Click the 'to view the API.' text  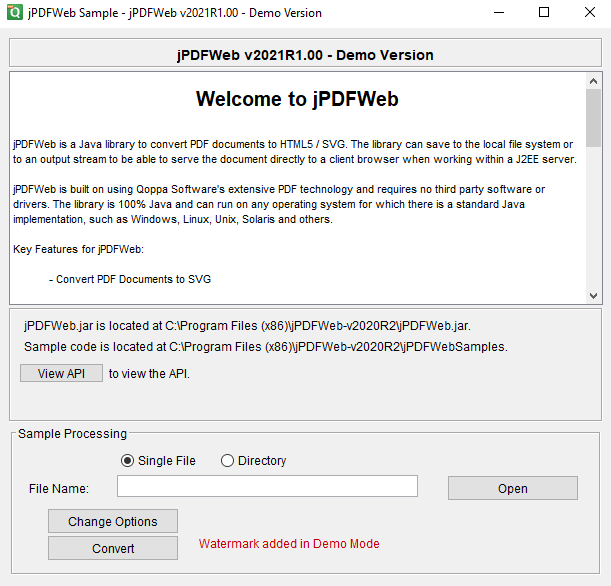149,374
